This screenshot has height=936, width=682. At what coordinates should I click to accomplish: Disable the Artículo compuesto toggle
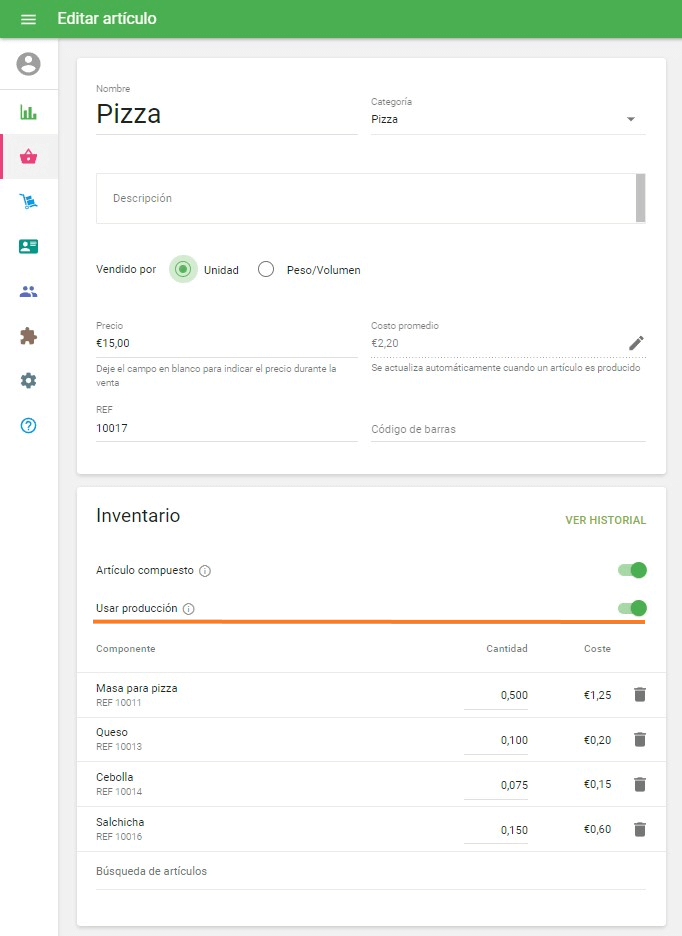pyautogui.click(x=632, y=570)
